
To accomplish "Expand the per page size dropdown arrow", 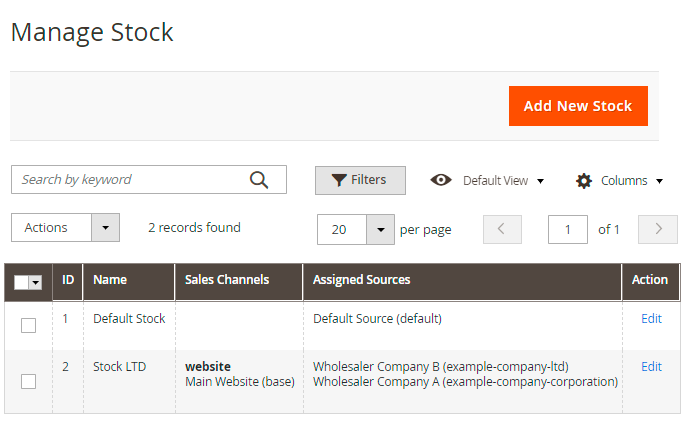I will pyautogui.click(x=380, y=229).
